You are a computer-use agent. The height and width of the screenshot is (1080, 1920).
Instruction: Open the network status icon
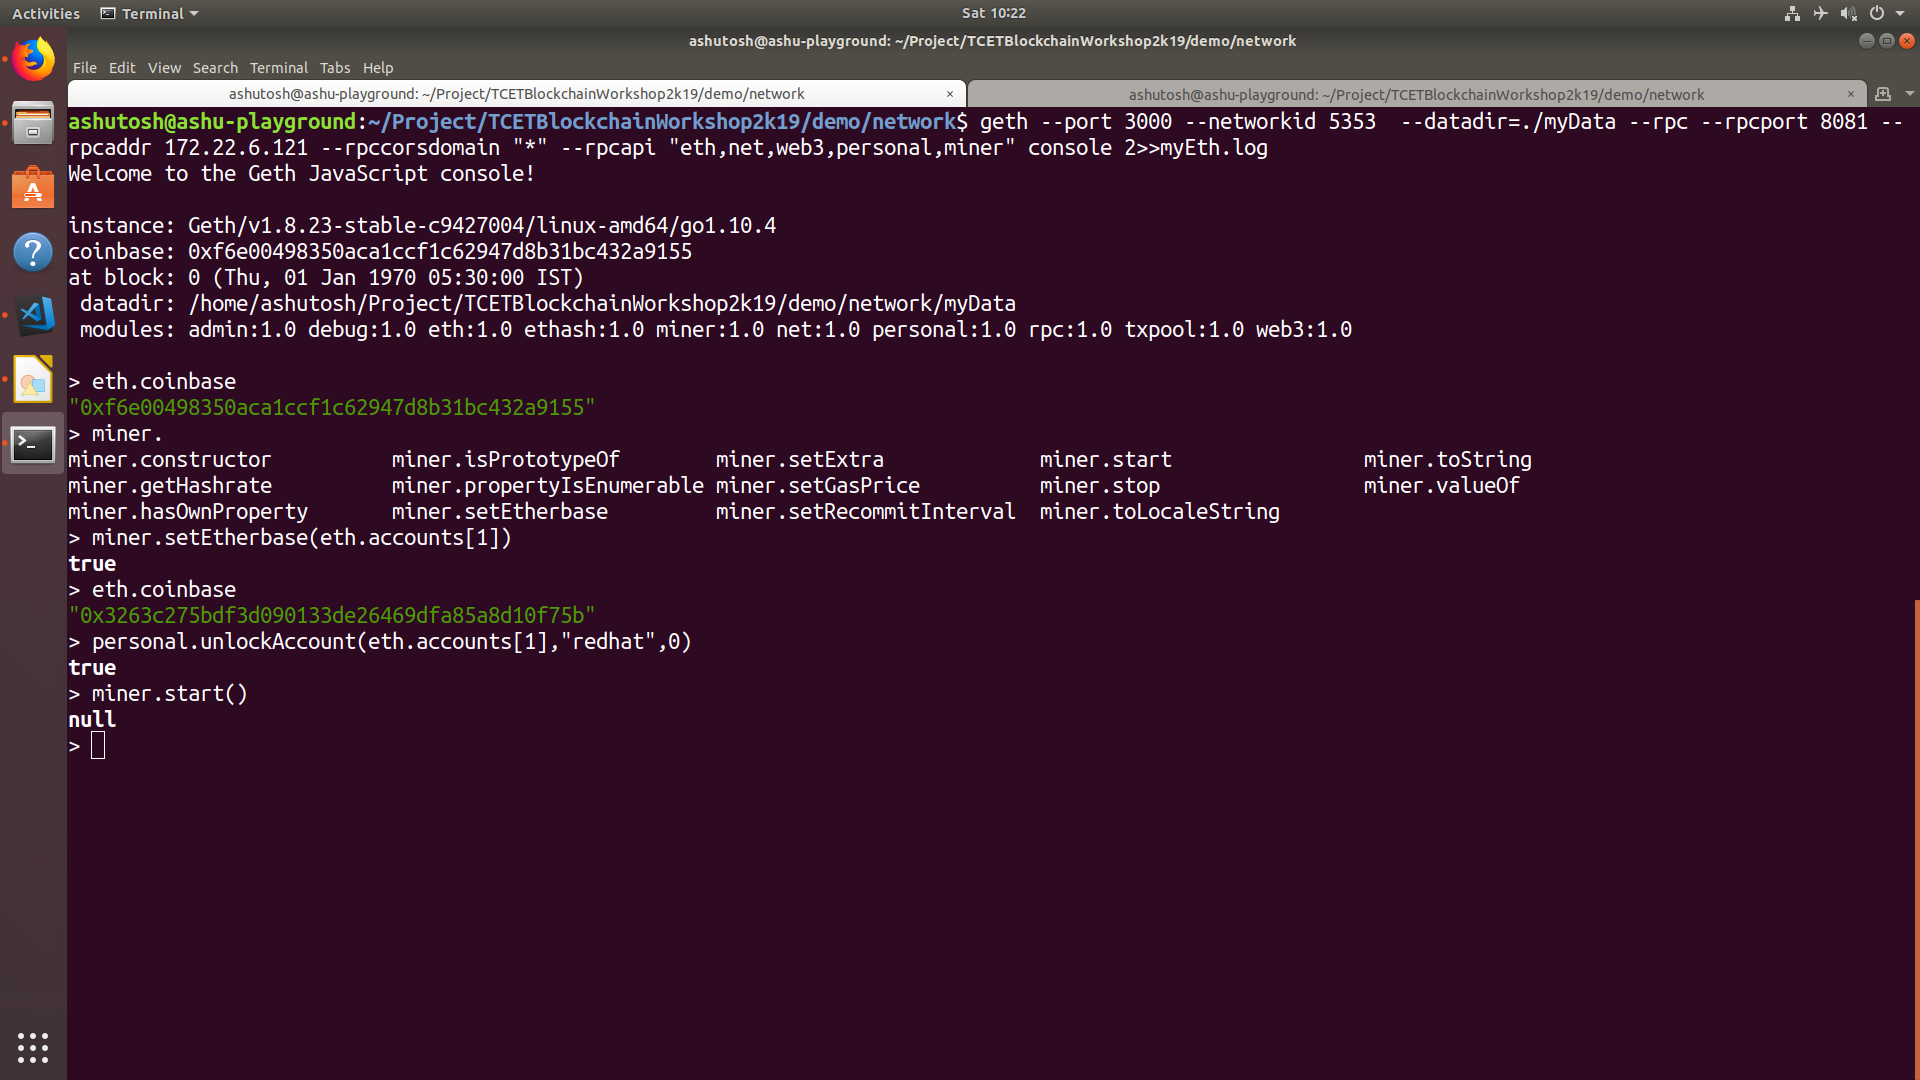pyautogui.click(x=1792, y=13)
